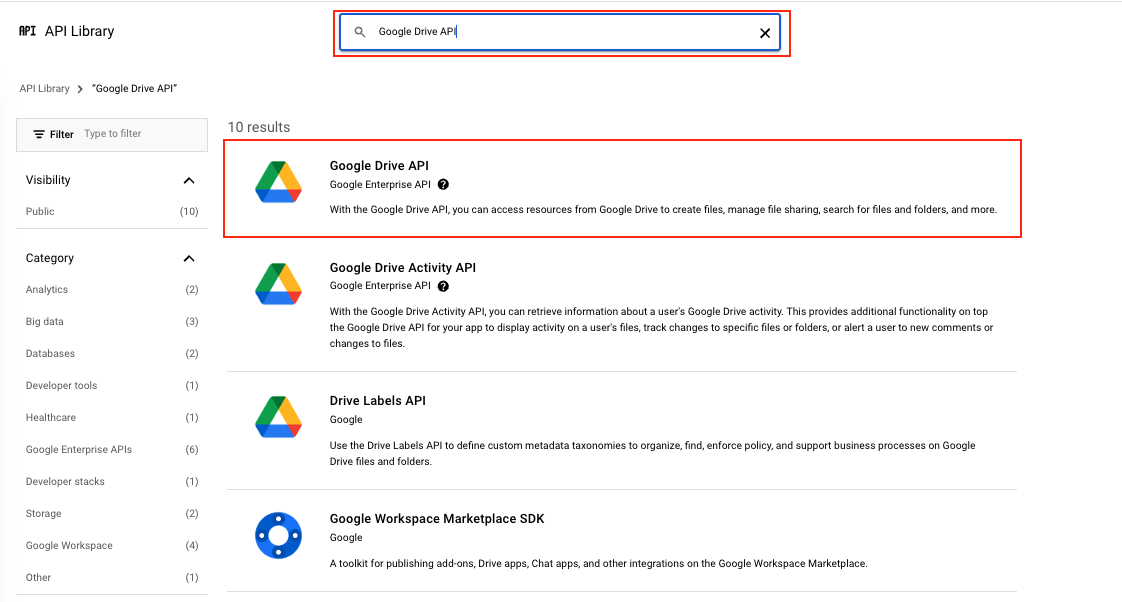Click the Google publisher label under Drive Labels API
The height and width of the screenshot is (602, 1122).
pos(346,419)
